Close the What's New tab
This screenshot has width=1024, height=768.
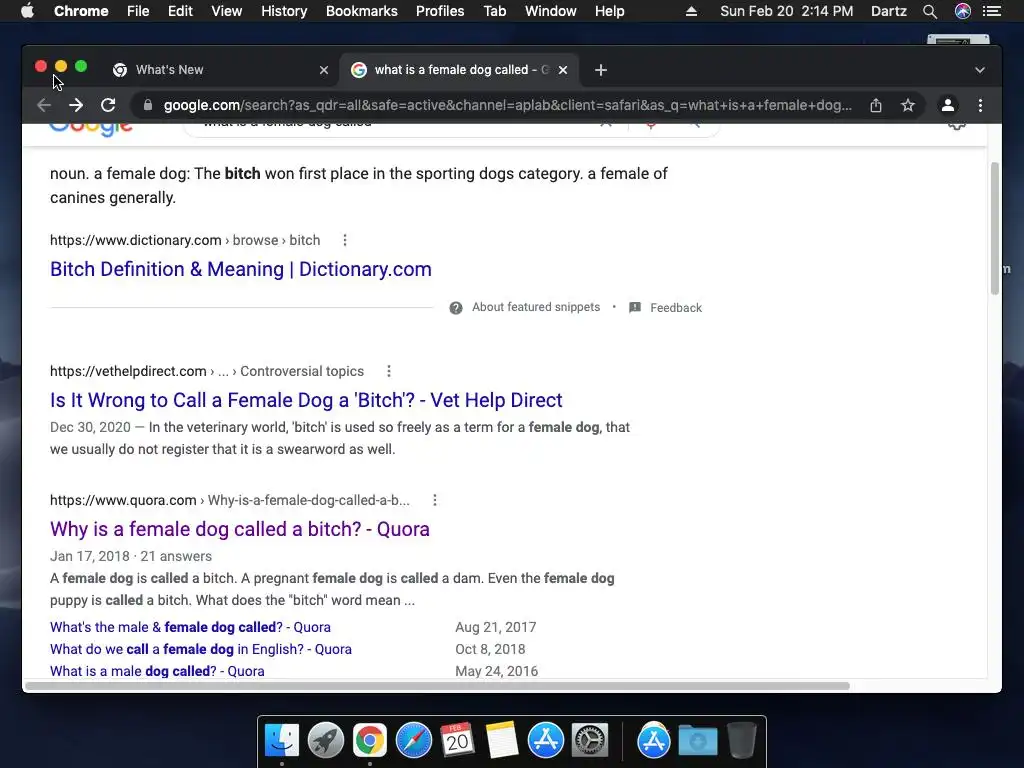pos(324,70)
